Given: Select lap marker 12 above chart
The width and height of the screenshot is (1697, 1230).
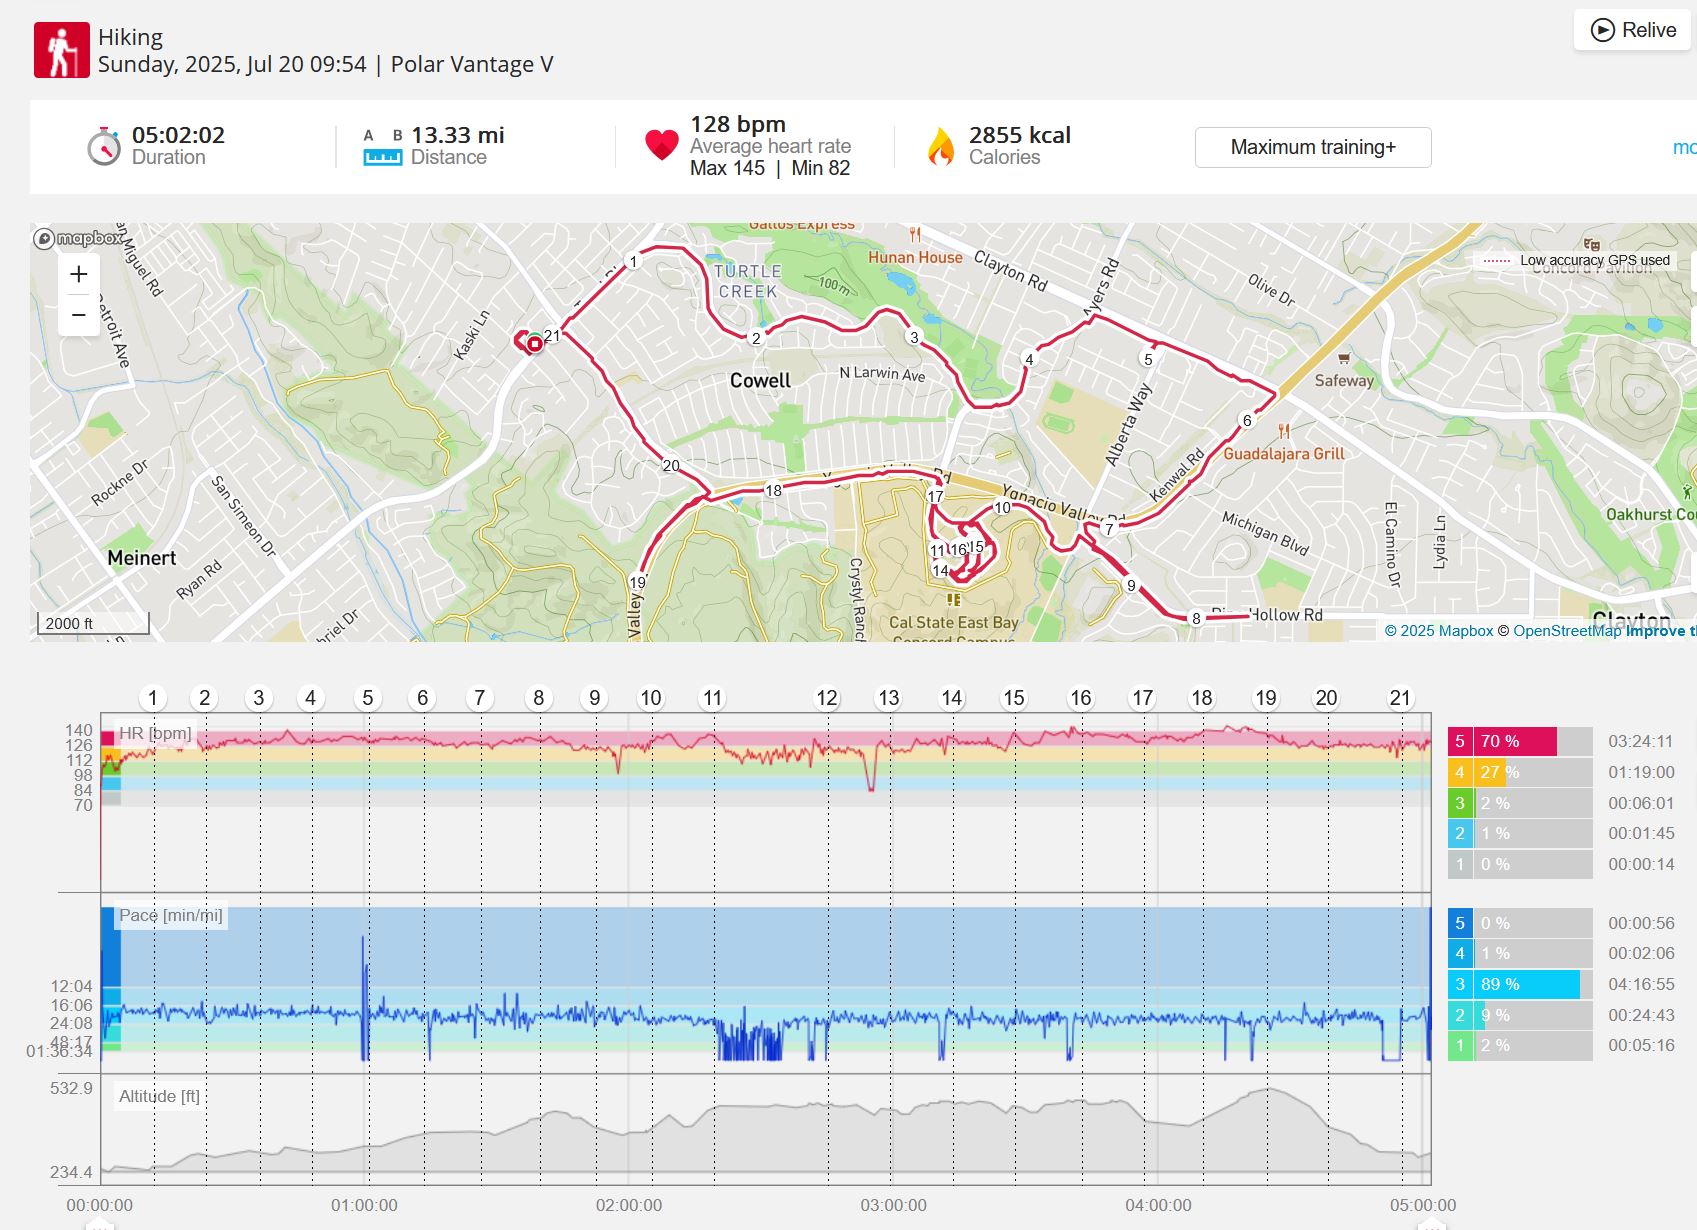Looking at the screenshot, I should pyautogui.click(x=827, y=698).
